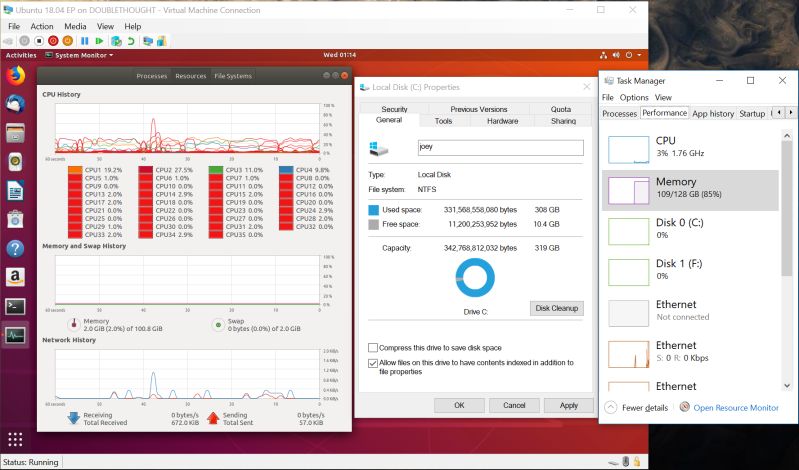Click the blue CPU4 color swatch
This screenshot has width=799, height=470.
(x=286, y=170)
